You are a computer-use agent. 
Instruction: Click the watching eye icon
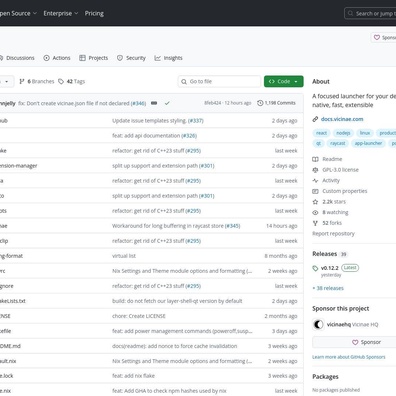pyautogui.click(x=315, y=212)
